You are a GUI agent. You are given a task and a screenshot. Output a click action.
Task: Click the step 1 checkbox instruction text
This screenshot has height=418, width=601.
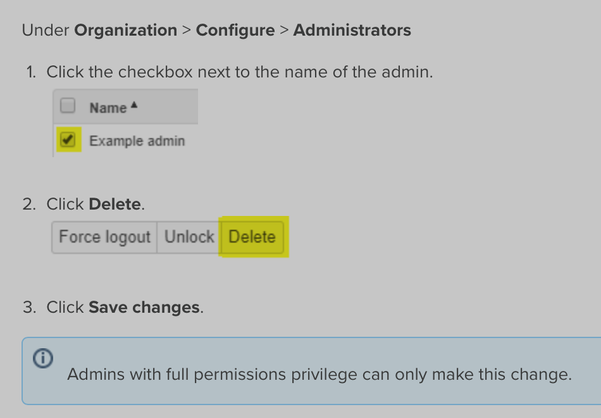click(240, 72)
